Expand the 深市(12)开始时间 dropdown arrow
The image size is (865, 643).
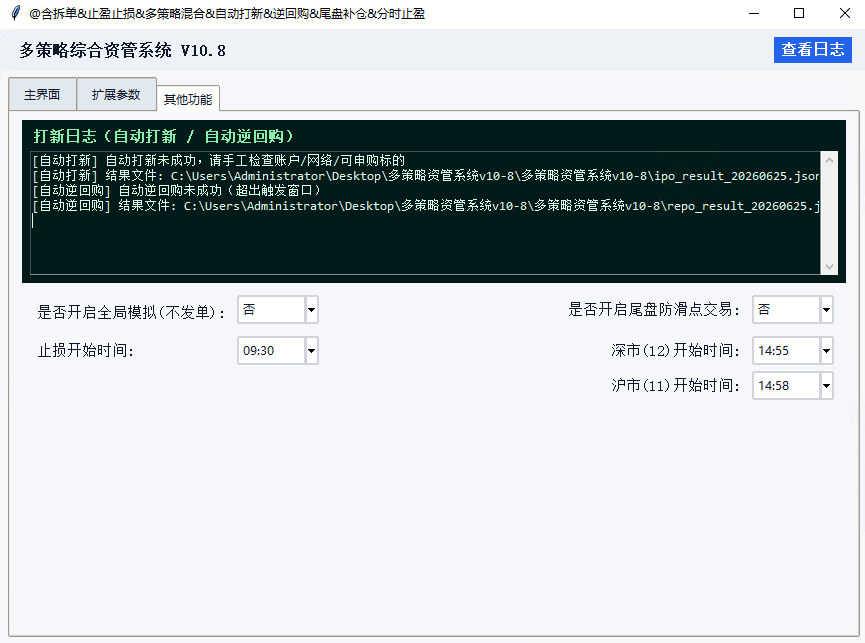tap(826, 351)
